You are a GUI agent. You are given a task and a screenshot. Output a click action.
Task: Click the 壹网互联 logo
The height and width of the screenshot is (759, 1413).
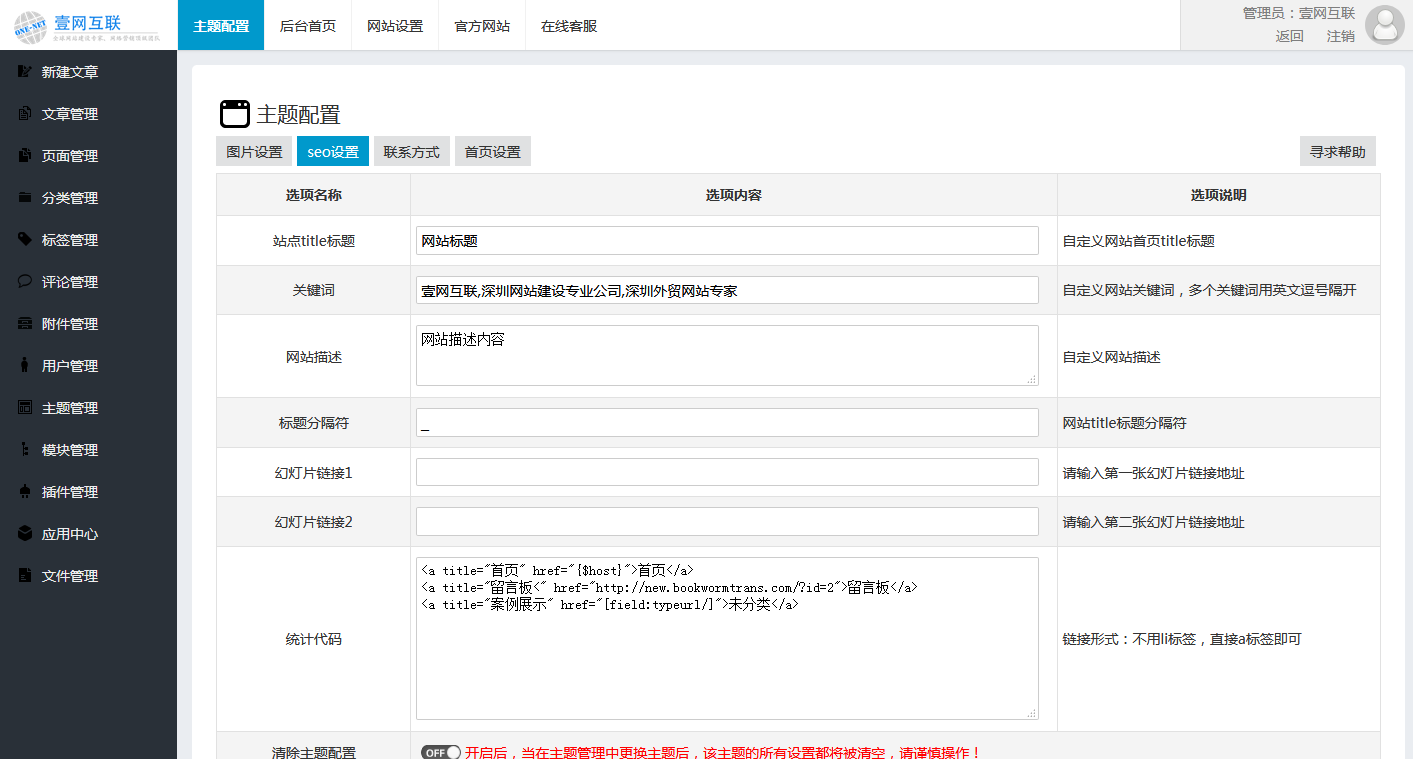tap(88, 25)
